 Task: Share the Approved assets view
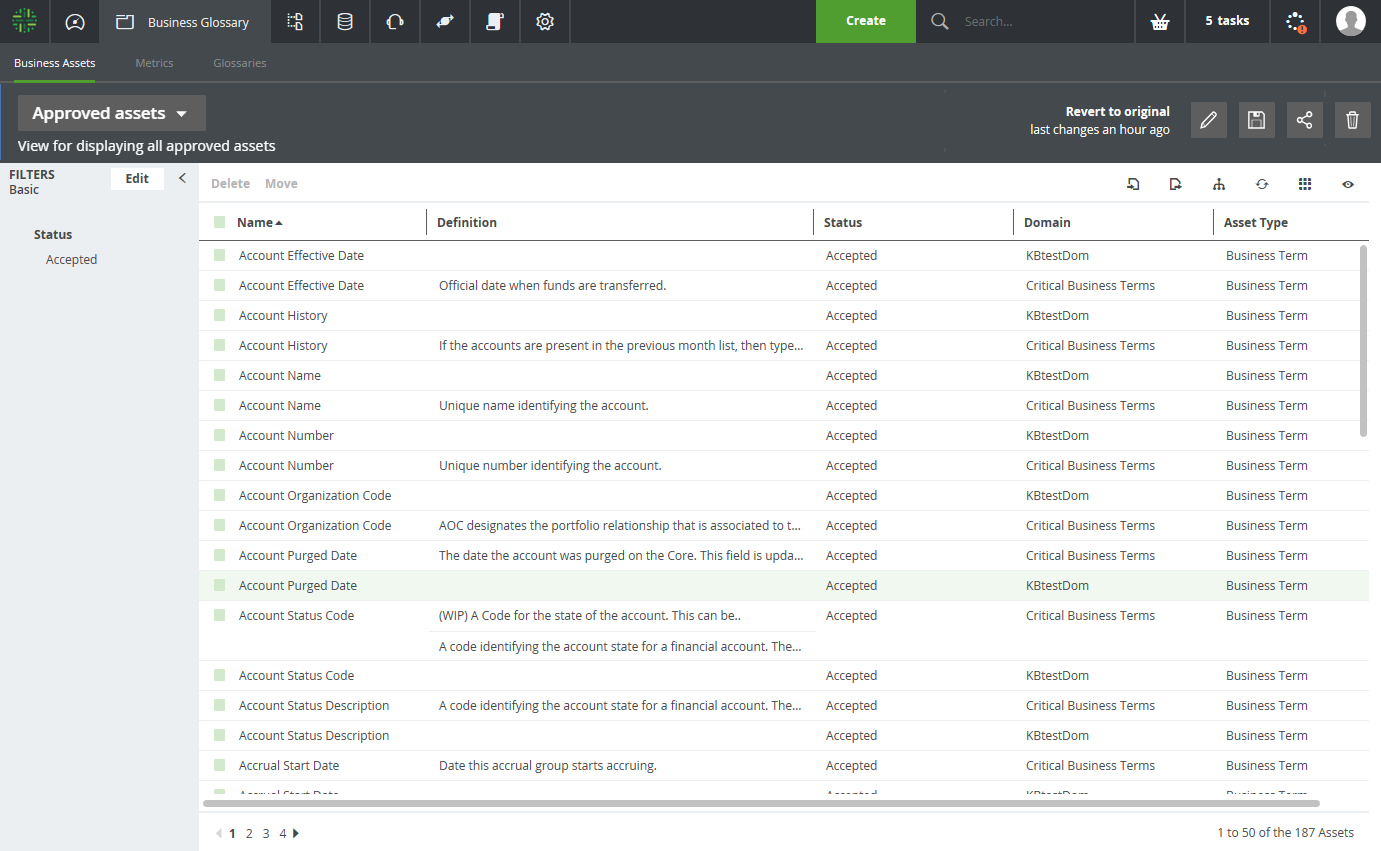(1305, 120)
